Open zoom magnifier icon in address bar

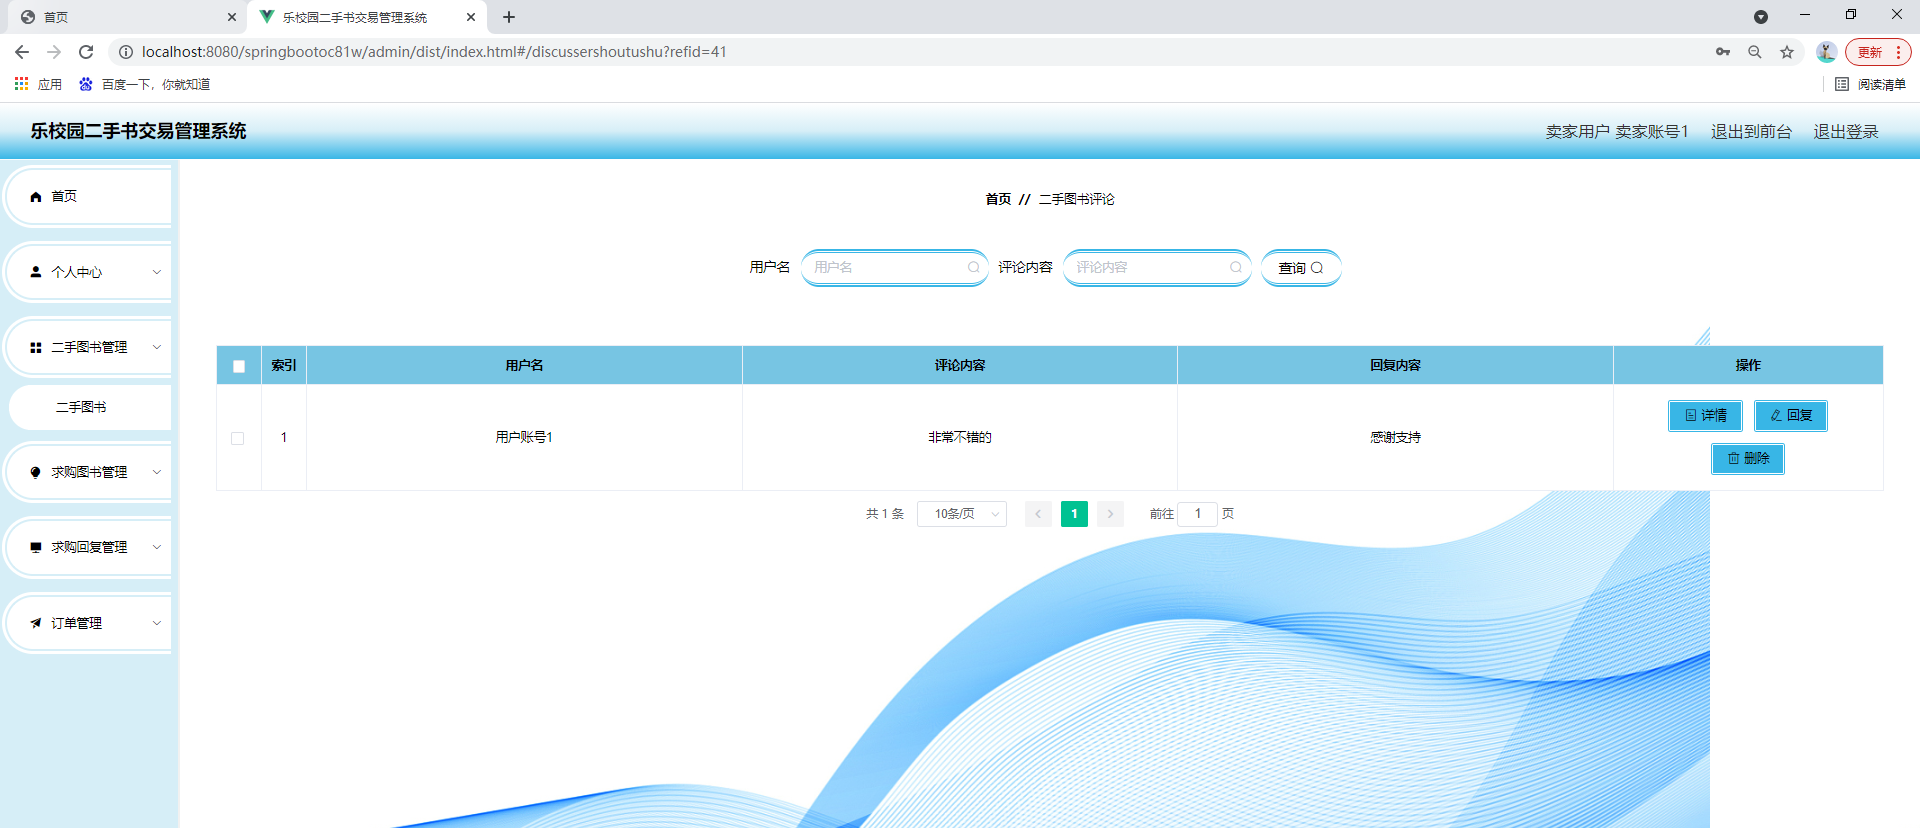(x=1755, y=52)
